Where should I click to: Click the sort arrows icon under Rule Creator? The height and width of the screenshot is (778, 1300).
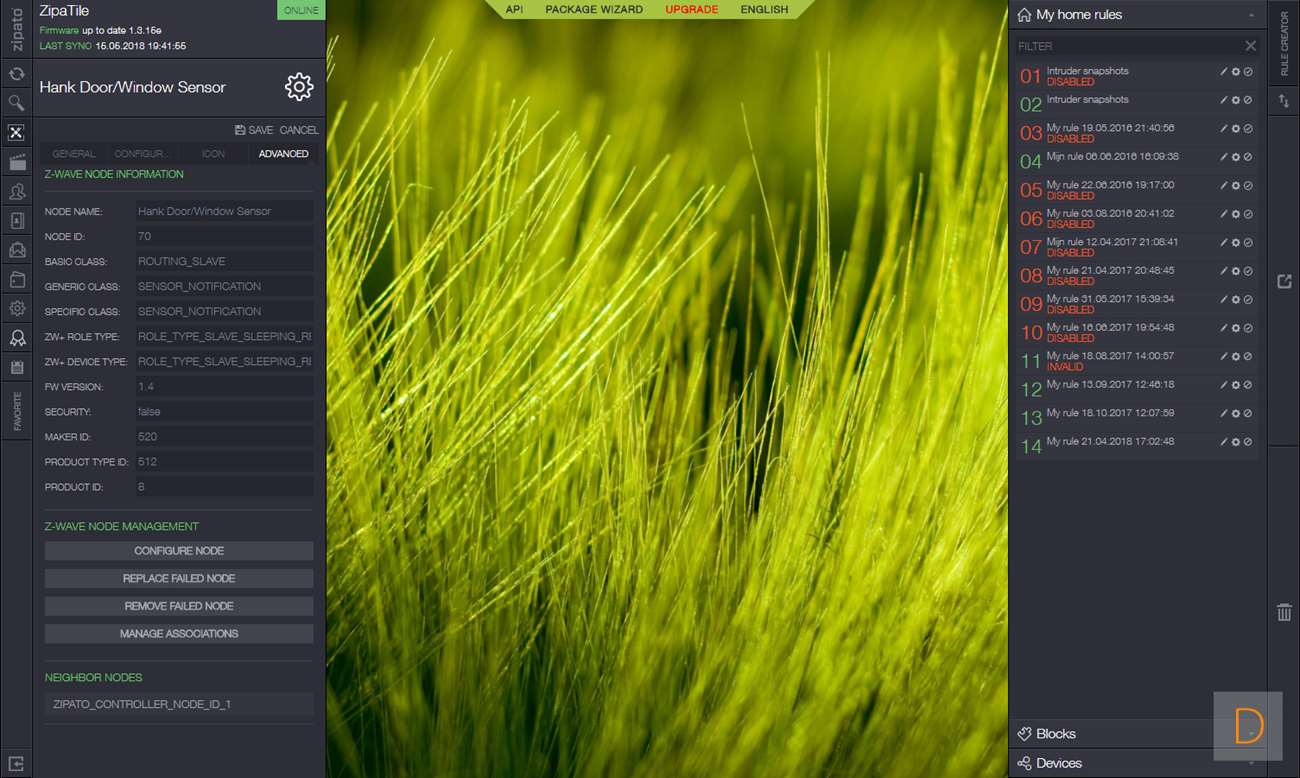click(1284, 101)
